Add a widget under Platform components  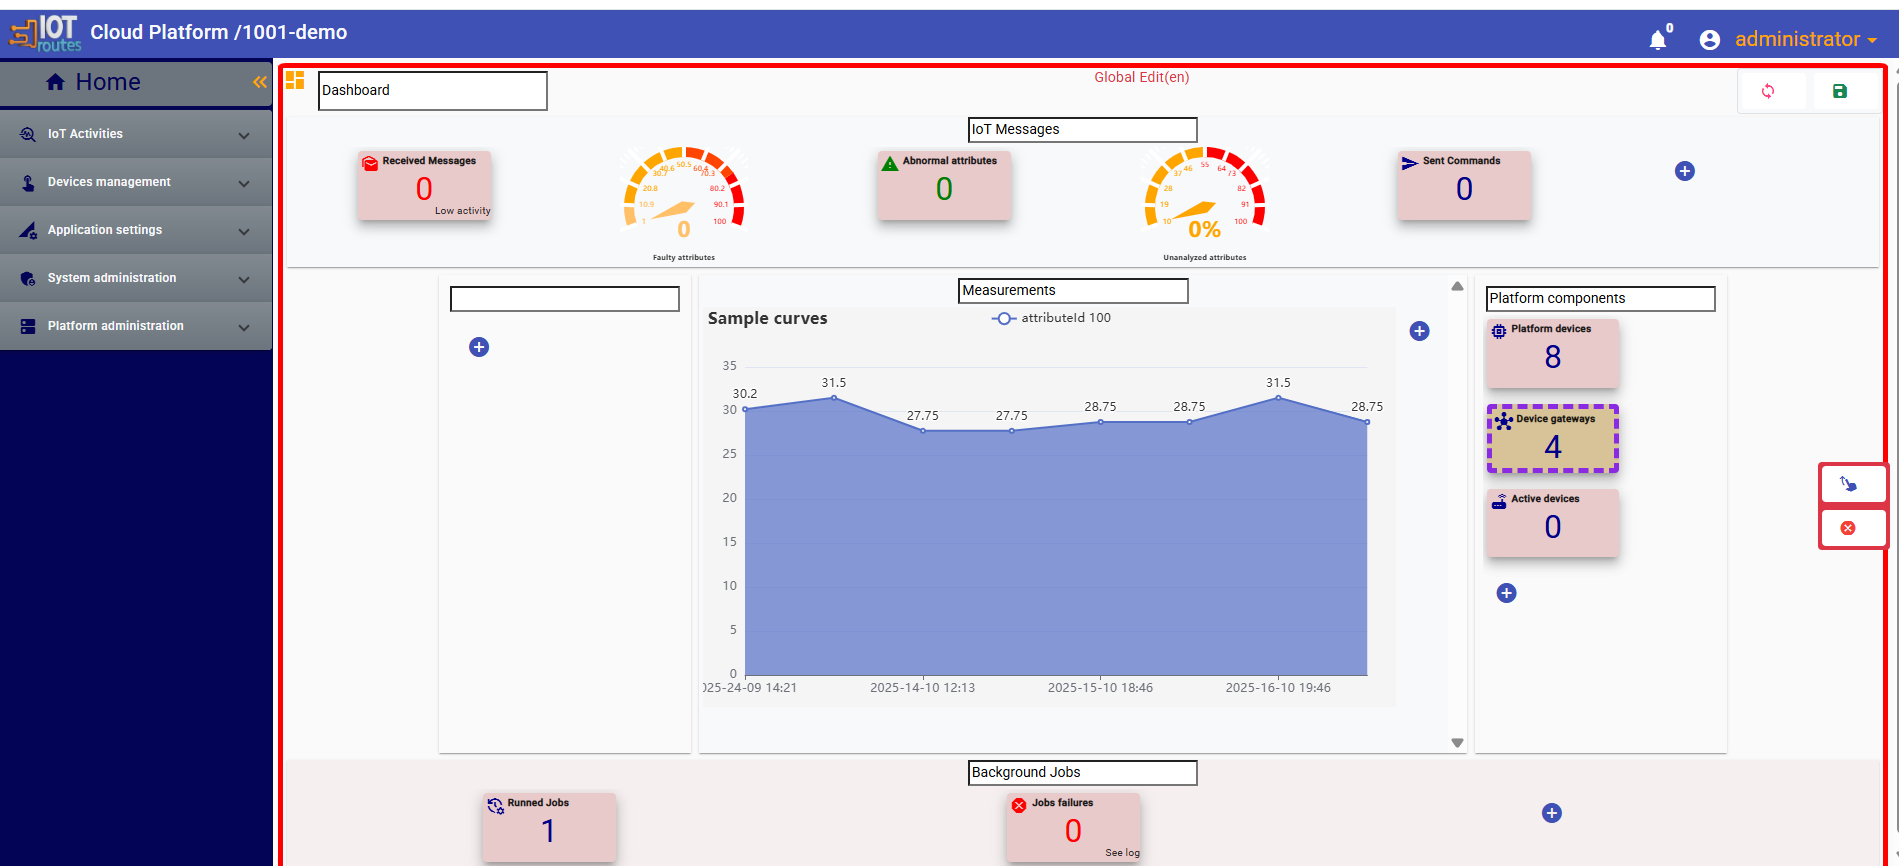[x=1506, y=593]
